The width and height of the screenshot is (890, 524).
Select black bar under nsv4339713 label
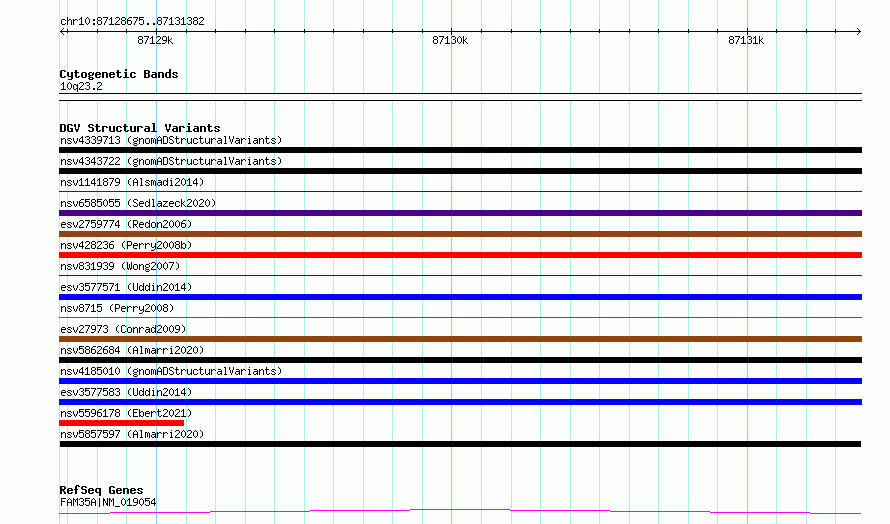tap(460, 150)
